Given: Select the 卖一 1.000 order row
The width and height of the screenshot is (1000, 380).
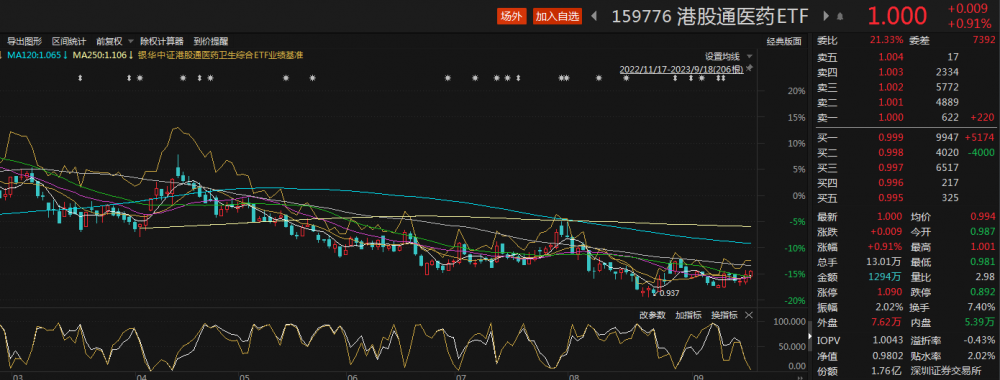Looking at the screenshot, I should (x=906, y=117).
